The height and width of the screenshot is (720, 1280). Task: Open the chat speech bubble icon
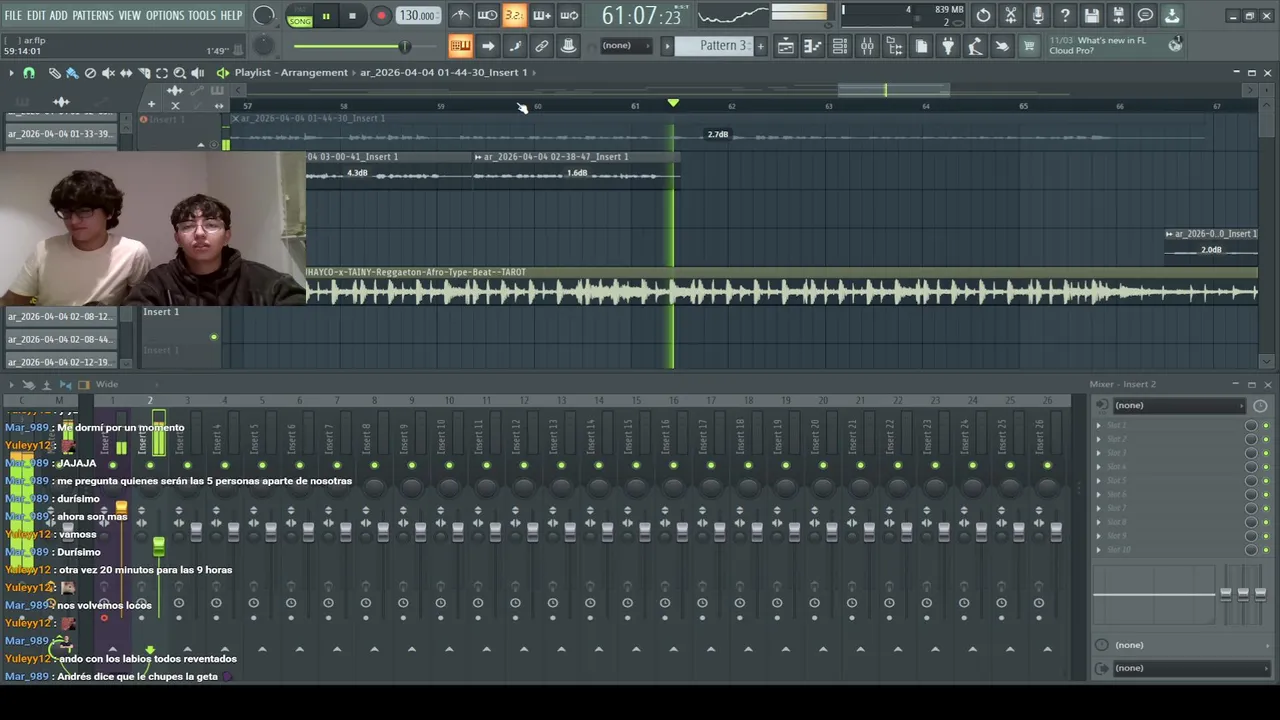1146,15
